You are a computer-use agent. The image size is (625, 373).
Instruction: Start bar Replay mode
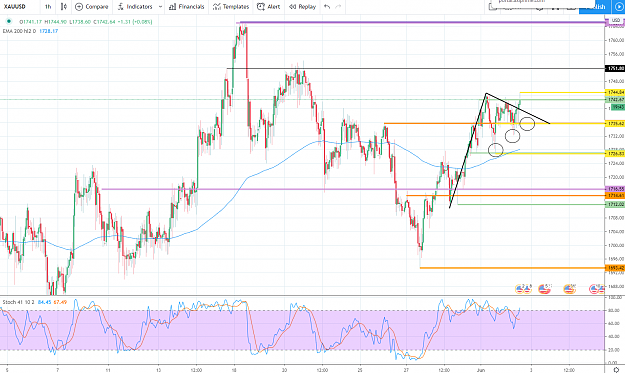(303, 7)
